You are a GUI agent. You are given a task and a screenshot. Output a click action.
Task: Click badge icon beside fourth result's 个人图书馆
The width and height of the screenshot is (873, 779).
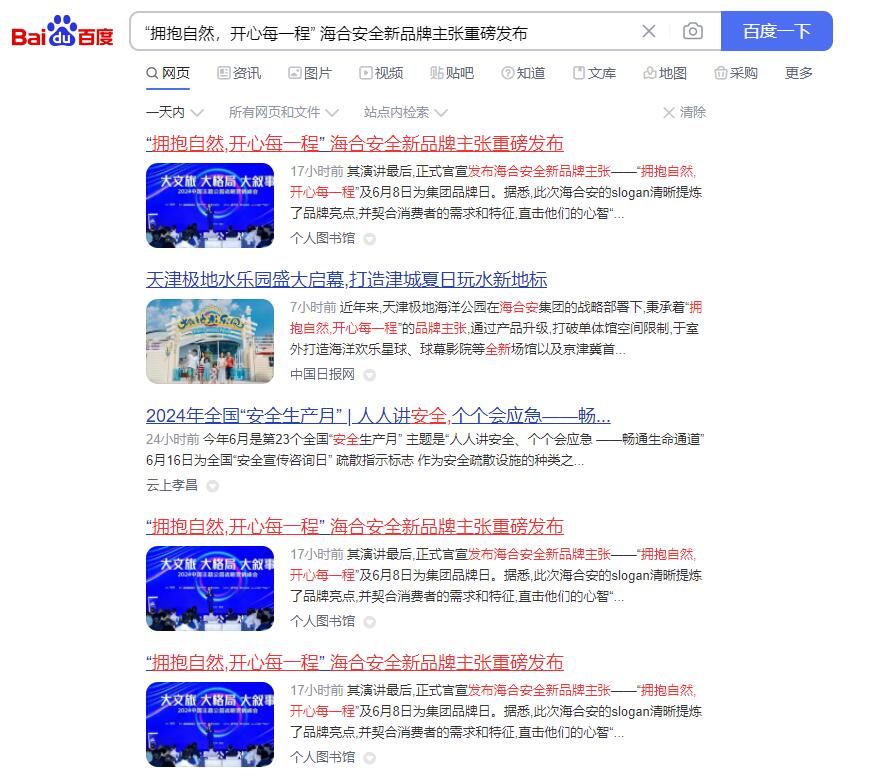pyautogui.click(x=370, y=622)
